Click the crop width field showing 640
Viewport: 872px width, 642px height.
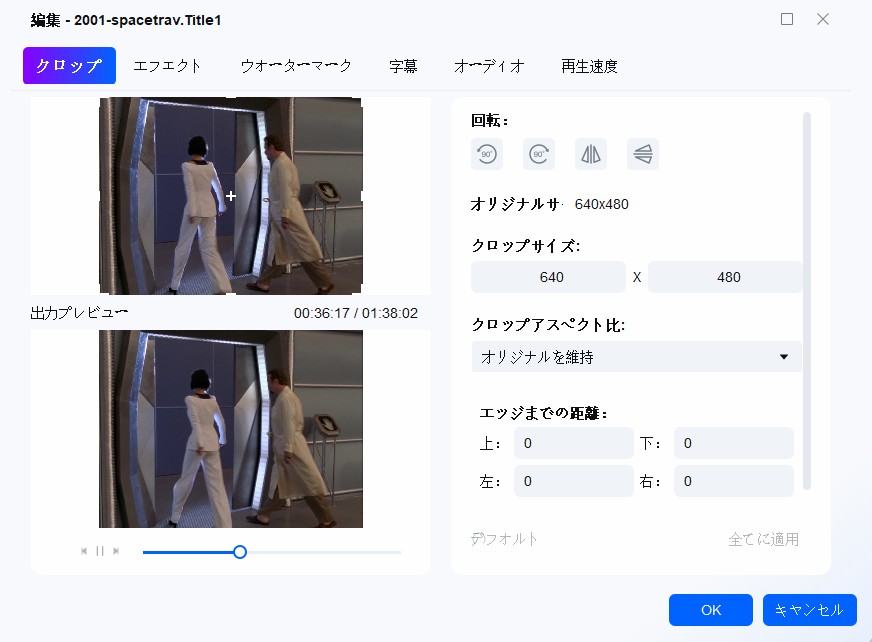(548, 277)
